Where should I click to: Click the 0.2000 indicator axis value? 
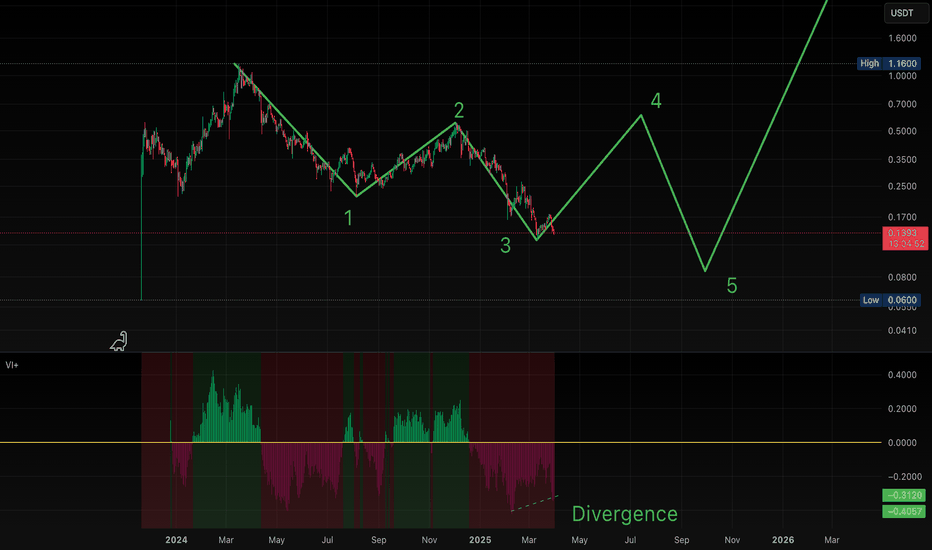[902, 408]
